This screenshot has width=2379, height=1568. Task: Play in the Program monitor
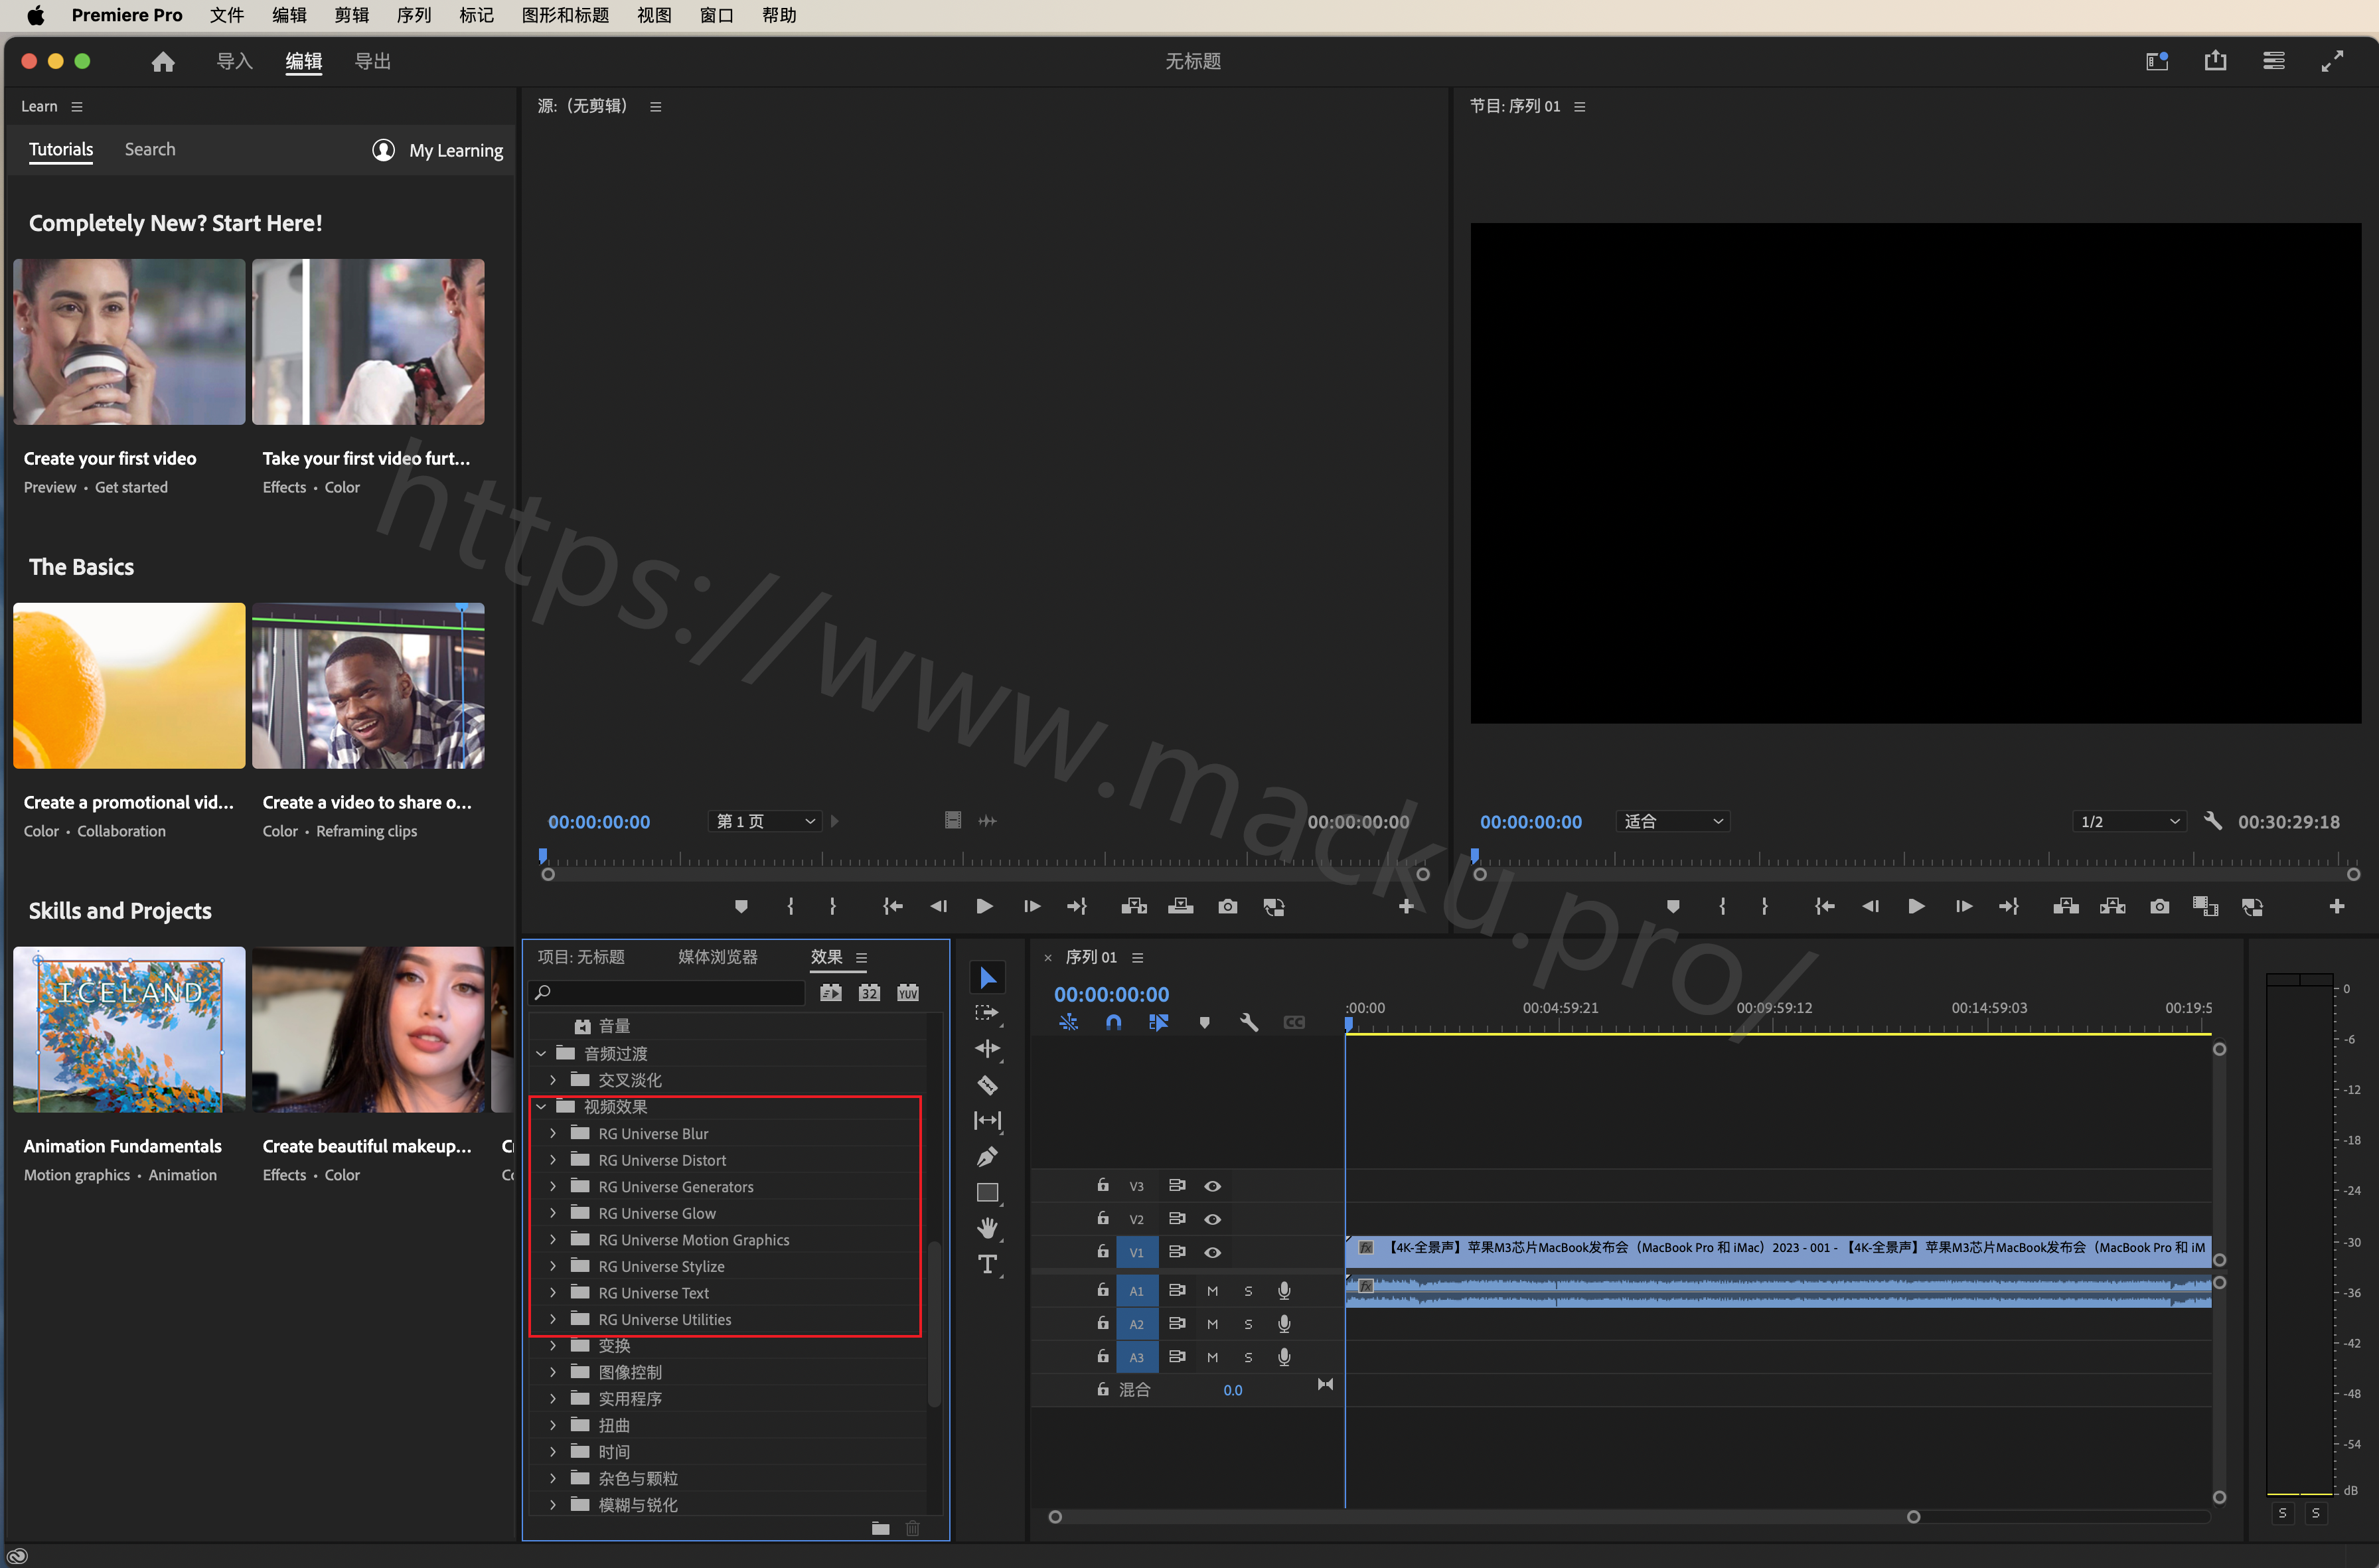(x=1916, y=906)
